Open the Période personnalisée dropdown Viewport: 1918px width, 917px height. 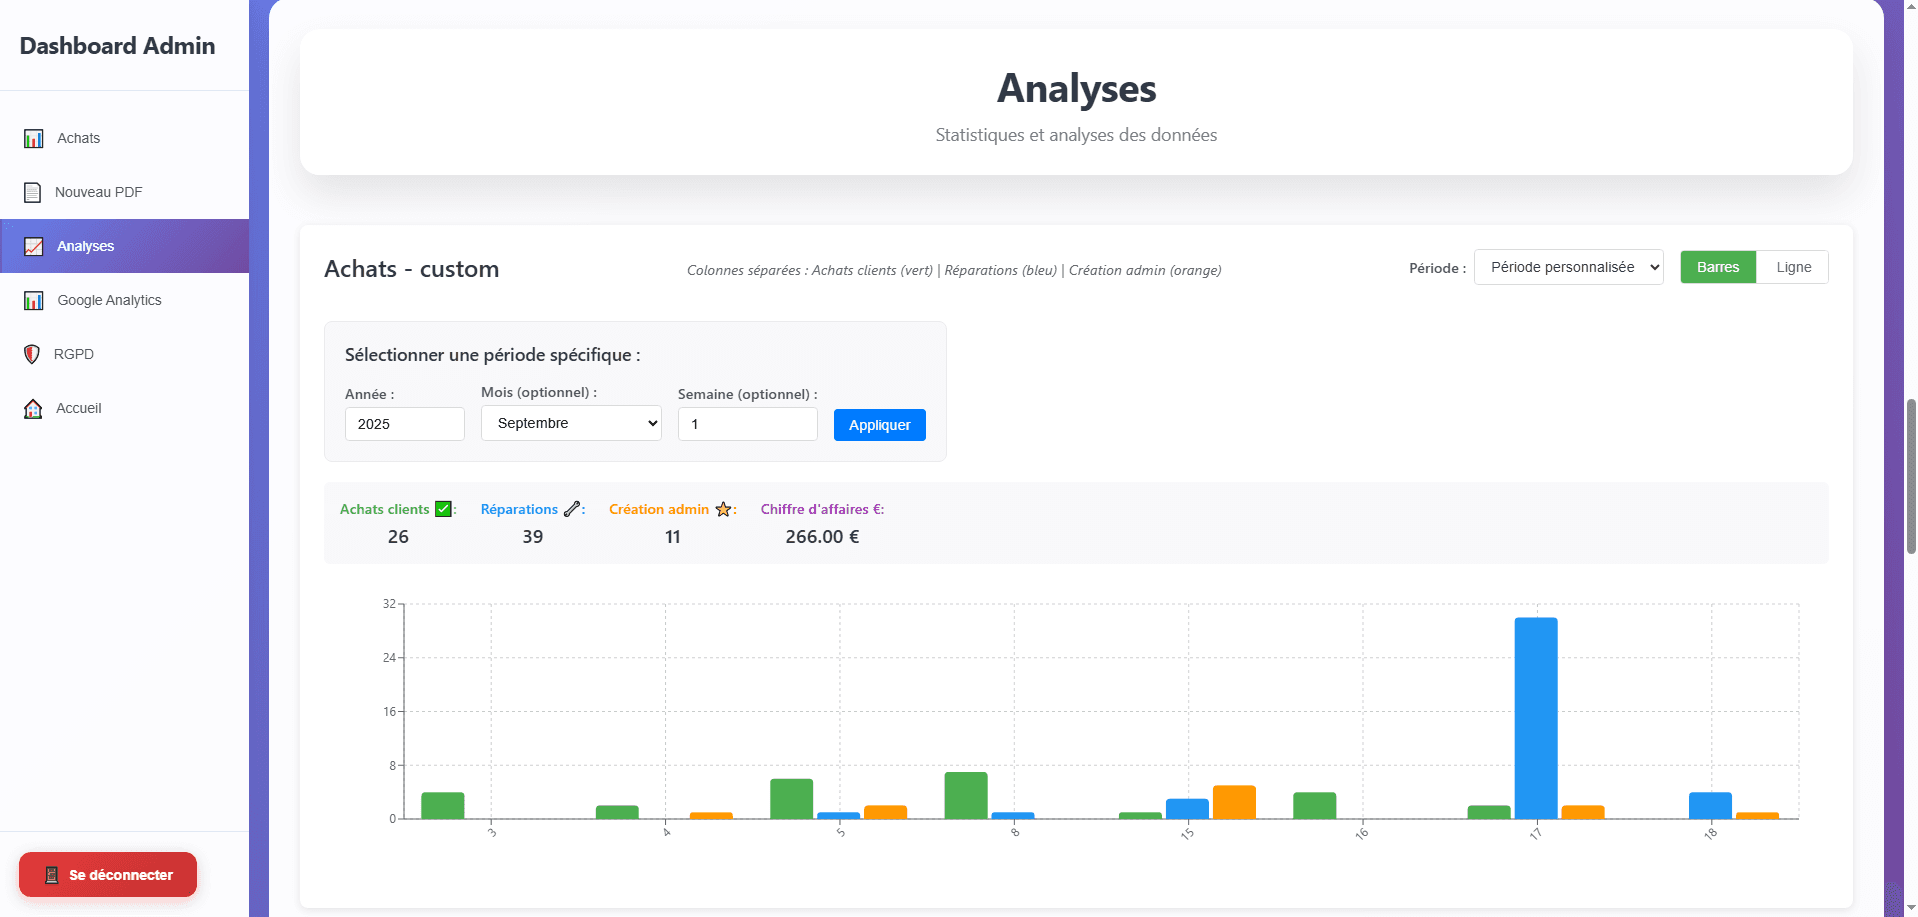(1569, 267)
